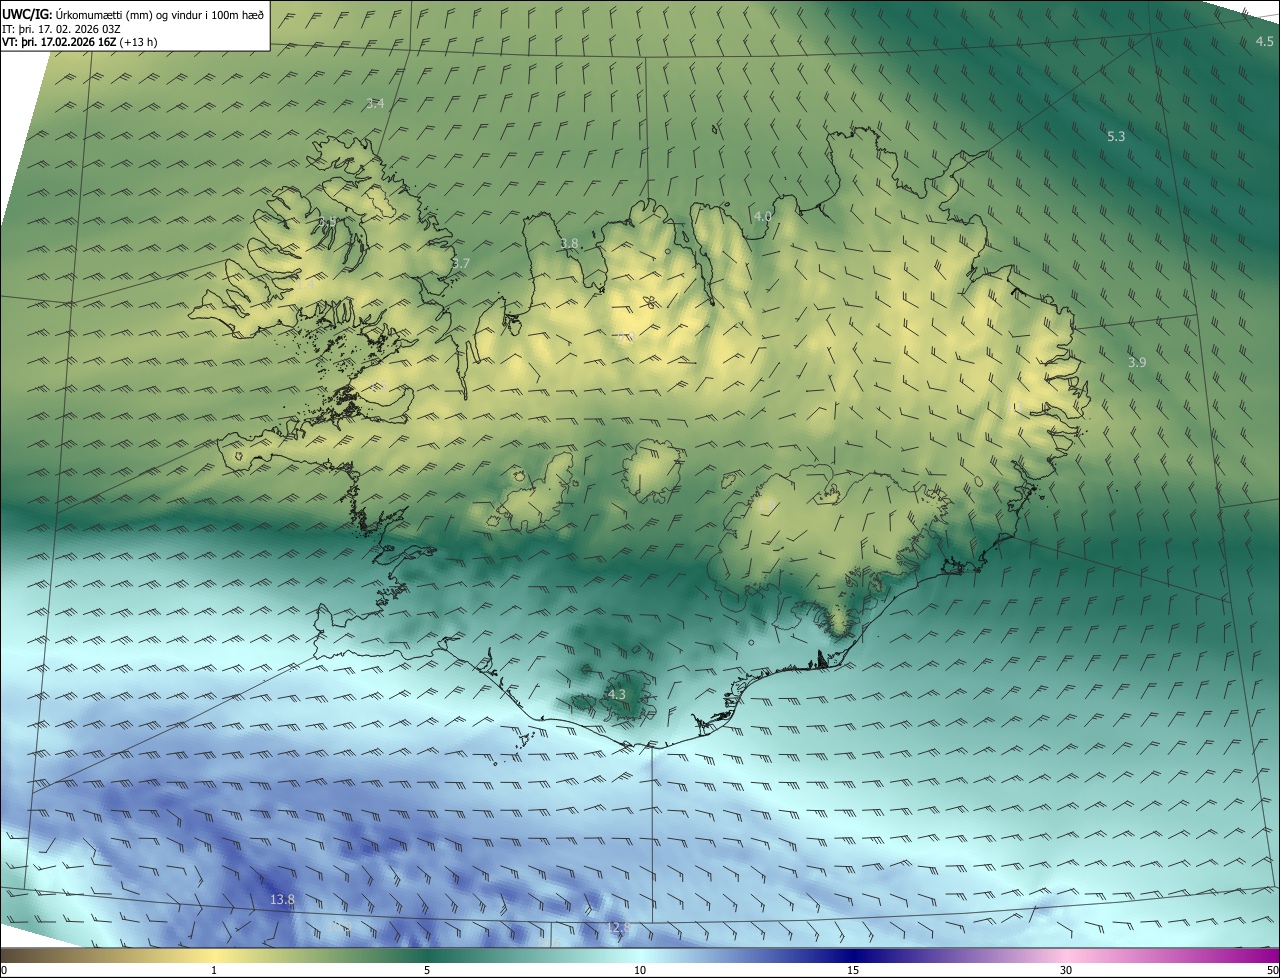Click the 4.5 value label
1280x978 pixels.
pos(1264,41)
